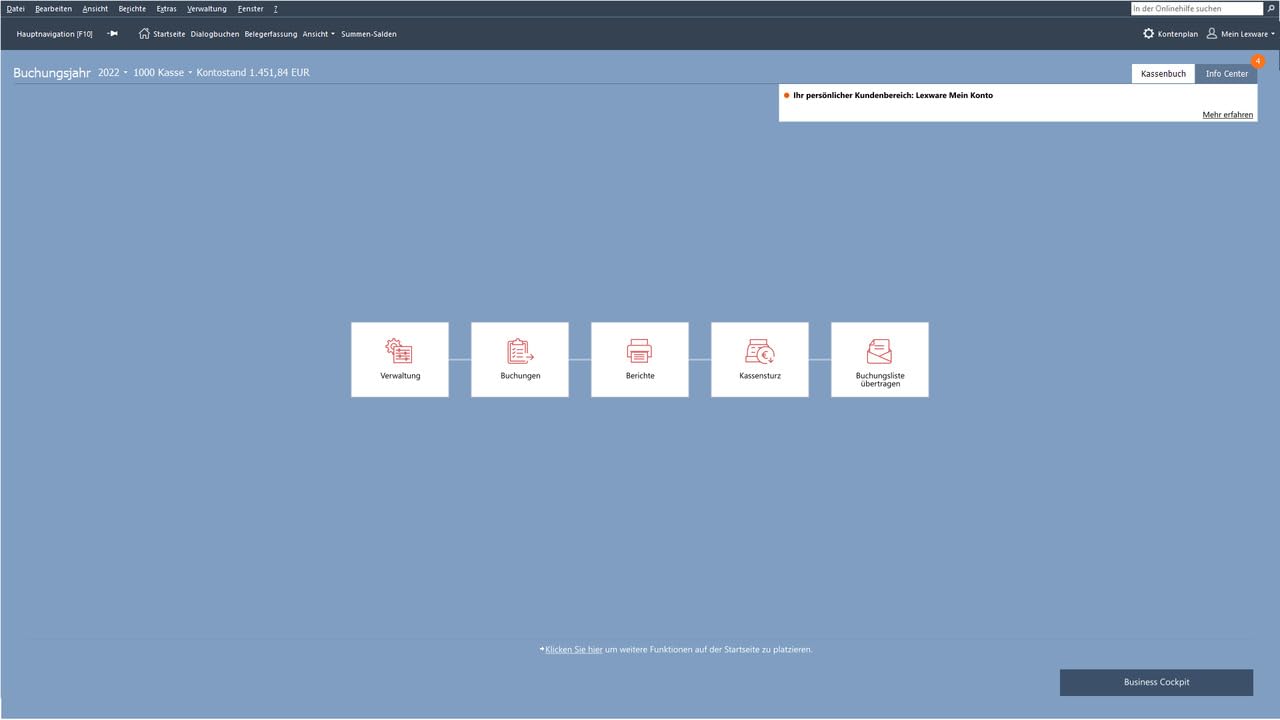This screenshot has height=720, width=1280.
Task: Click into the Onlinehilfe search field
Action: [1197, 8]
